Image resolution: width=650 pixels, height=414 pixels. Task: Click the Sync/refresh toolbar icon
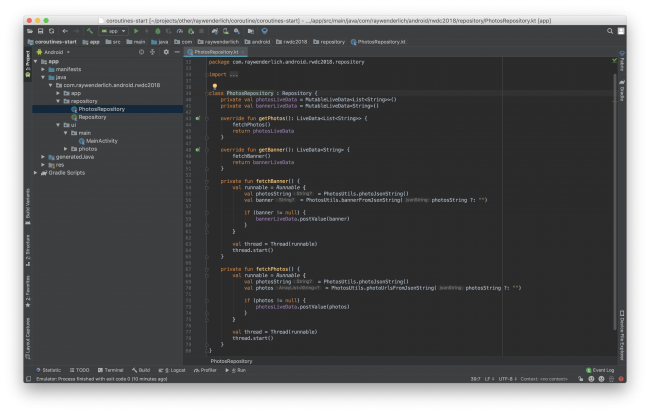click(x=51, y=31)
